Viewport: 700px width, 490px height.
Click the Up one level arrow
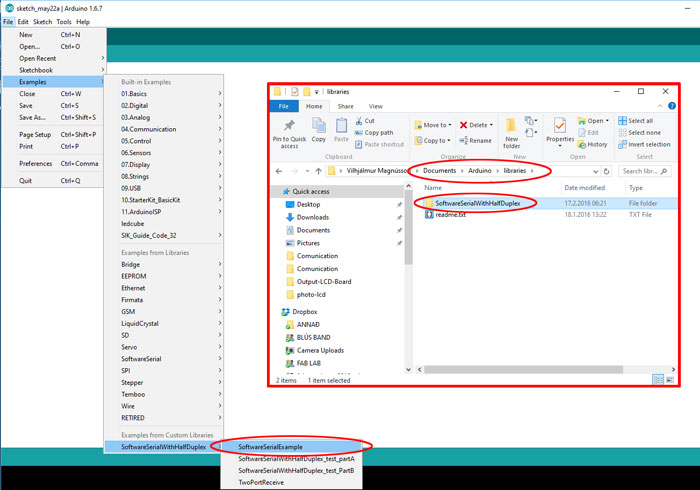point(318,171)
